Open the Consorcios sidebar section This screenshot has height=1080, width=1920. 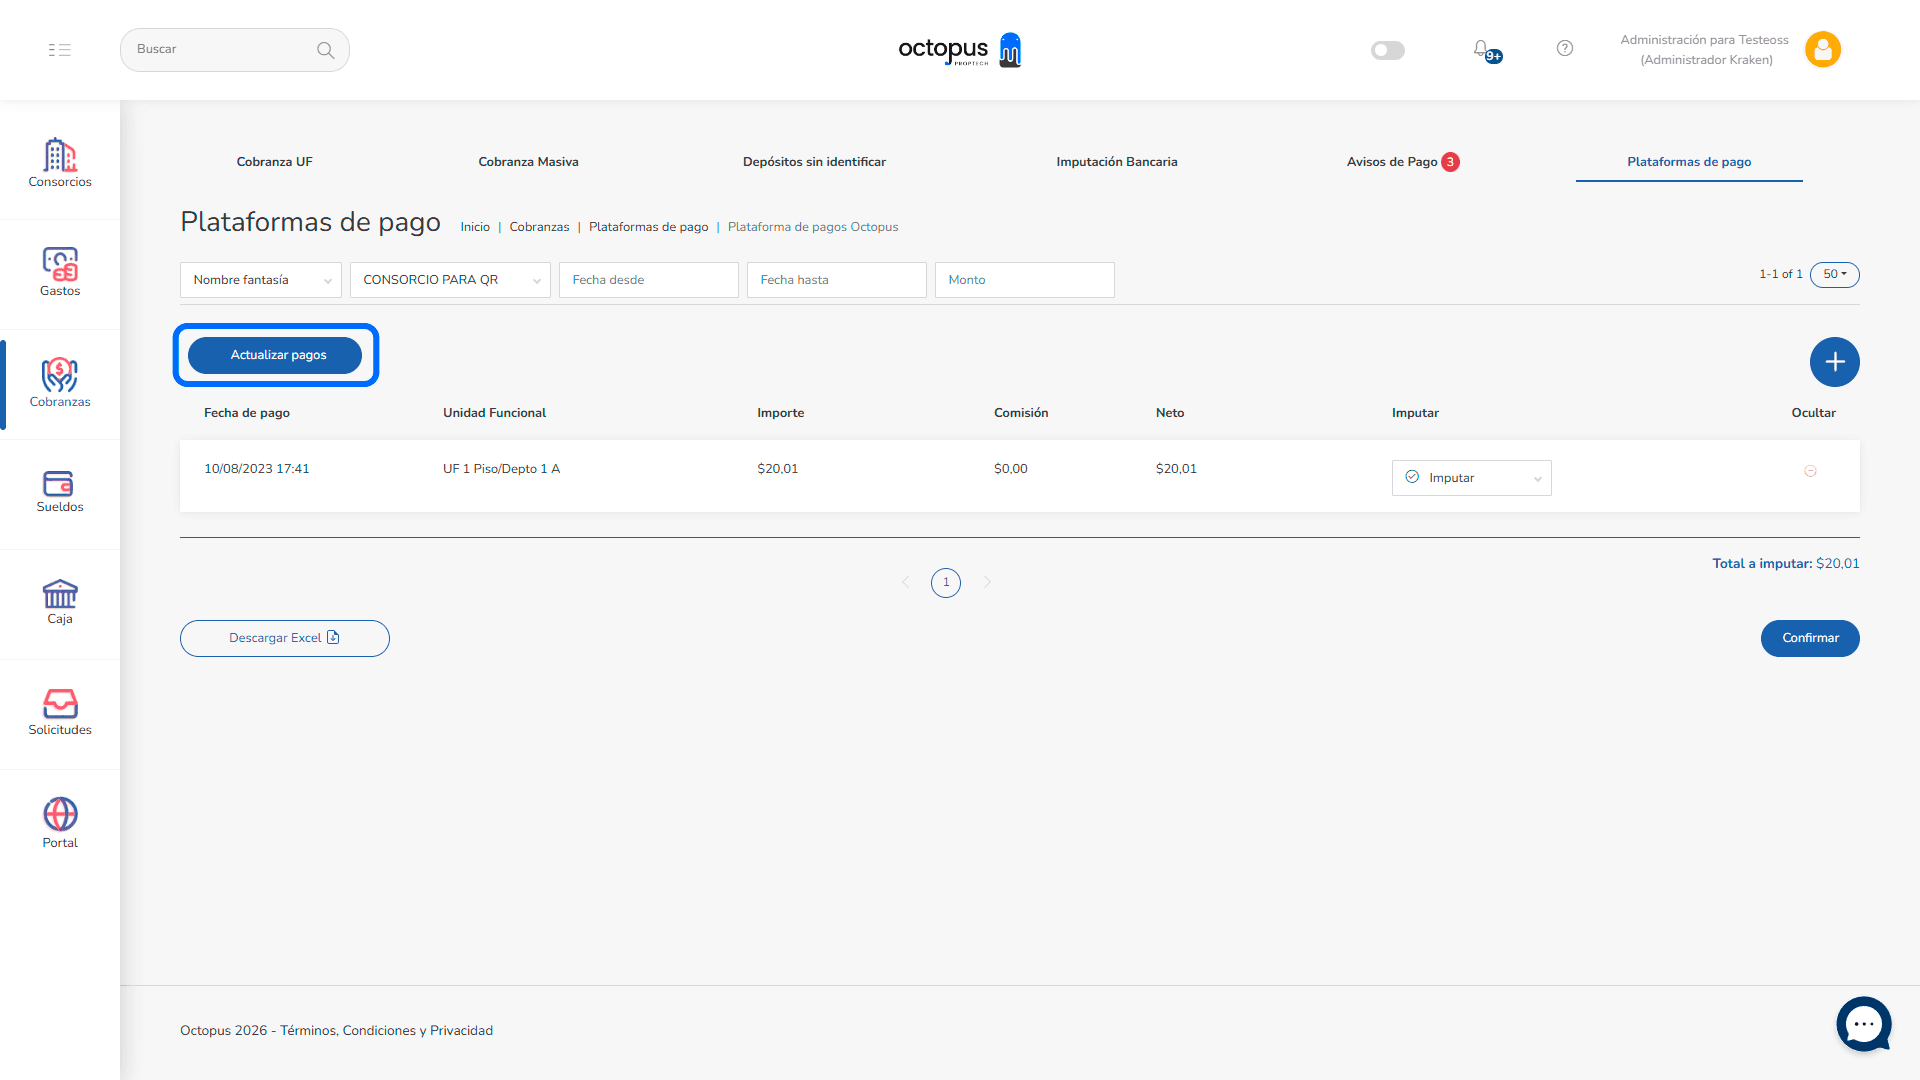point(60,162)
